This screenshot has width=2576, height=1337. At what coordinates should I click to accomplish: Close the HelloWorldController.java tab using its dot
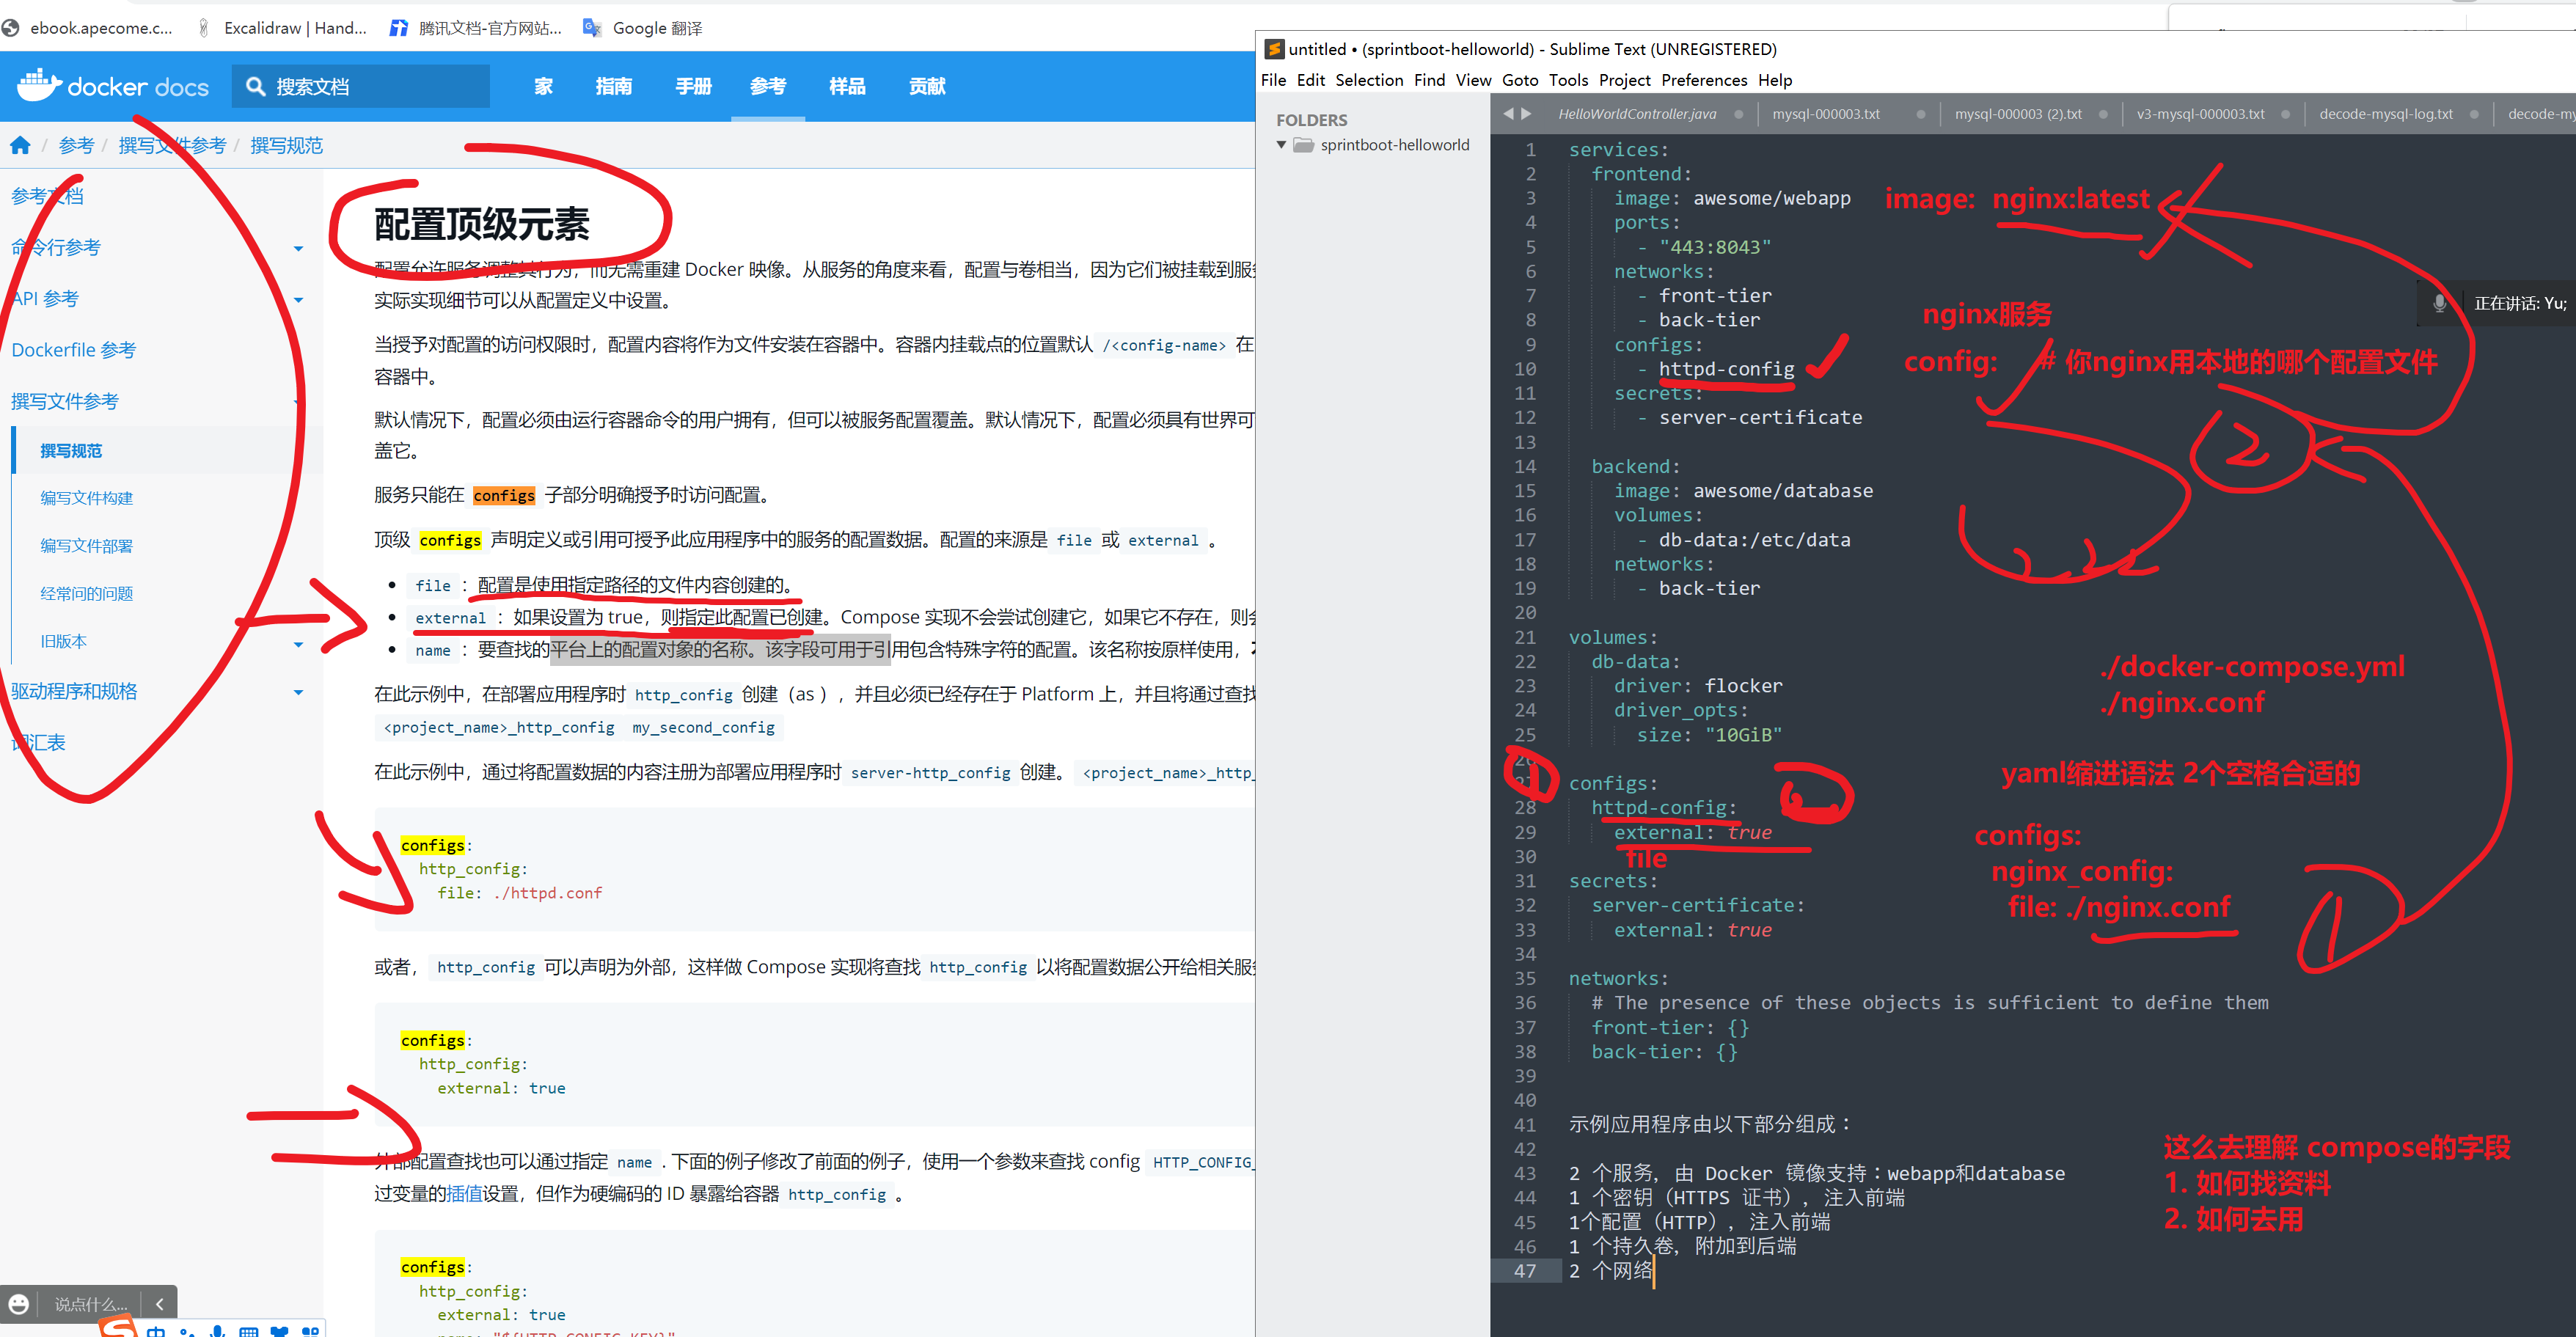click(x=1738, y=115)
